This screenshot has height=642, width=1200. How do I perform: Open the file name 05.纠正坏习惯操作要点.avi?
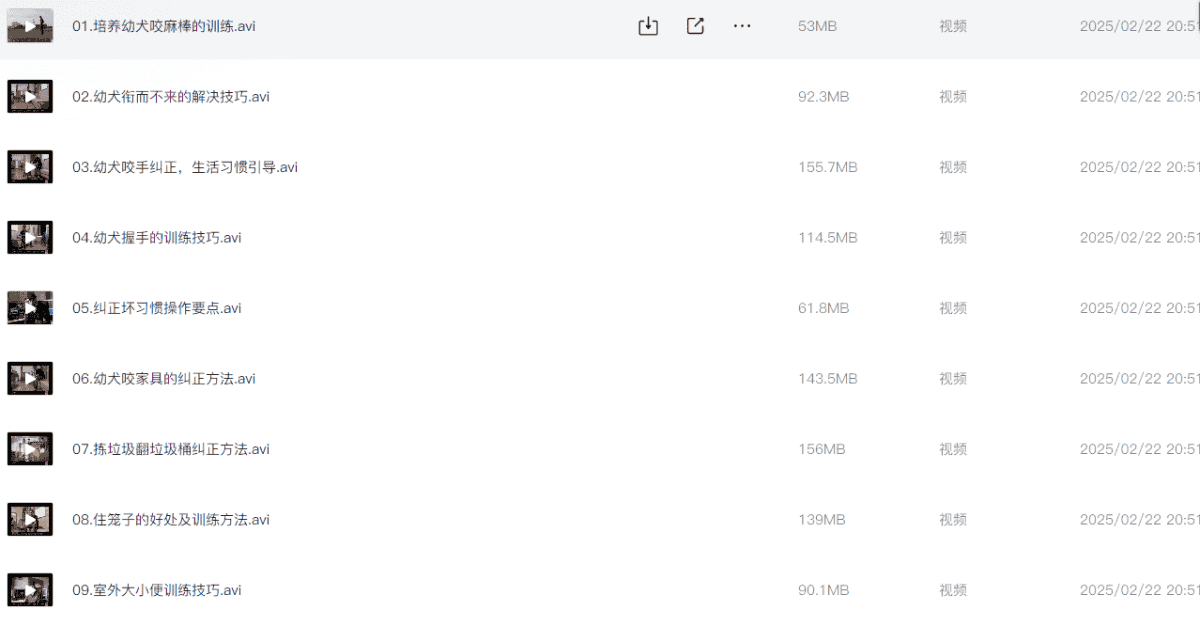[x=157, y=308]
